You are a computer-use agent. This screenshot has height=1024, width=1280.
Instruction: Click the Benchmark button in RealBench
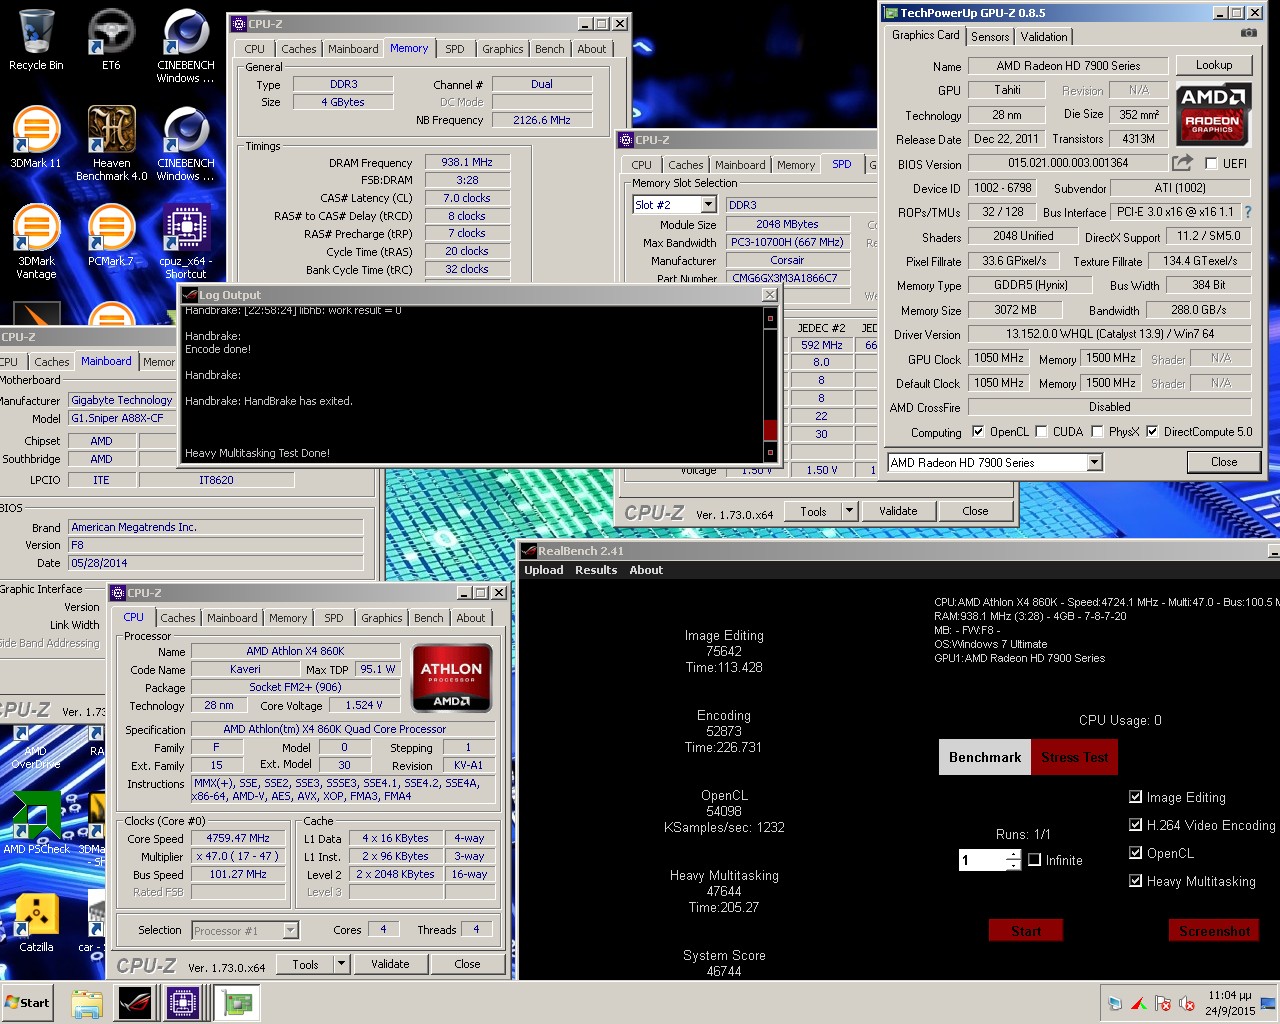[x=985, y=757]
